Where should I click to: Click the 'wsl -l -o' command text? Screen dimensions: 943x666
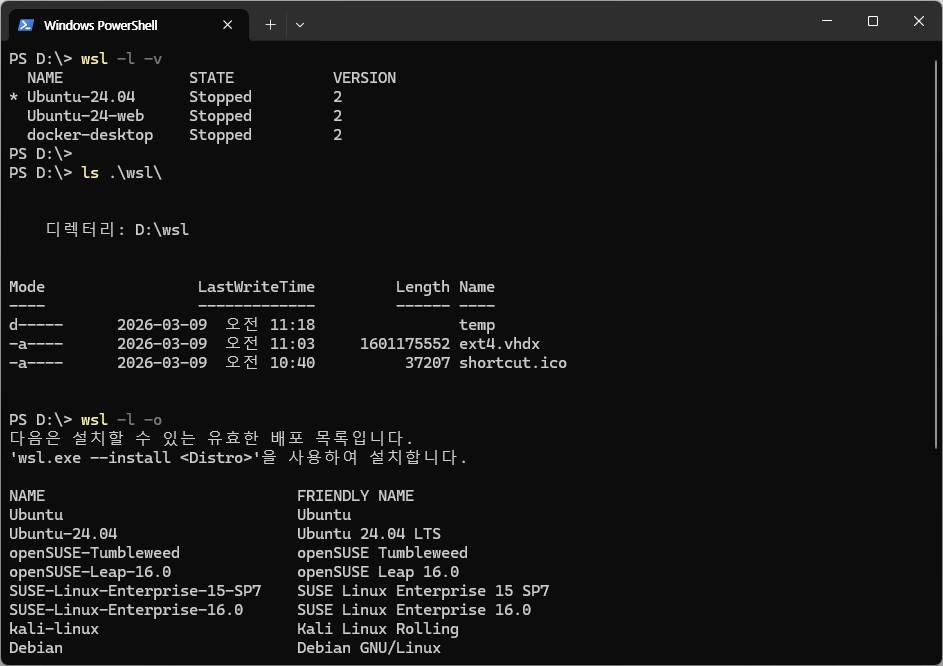(x=121, y=420)
